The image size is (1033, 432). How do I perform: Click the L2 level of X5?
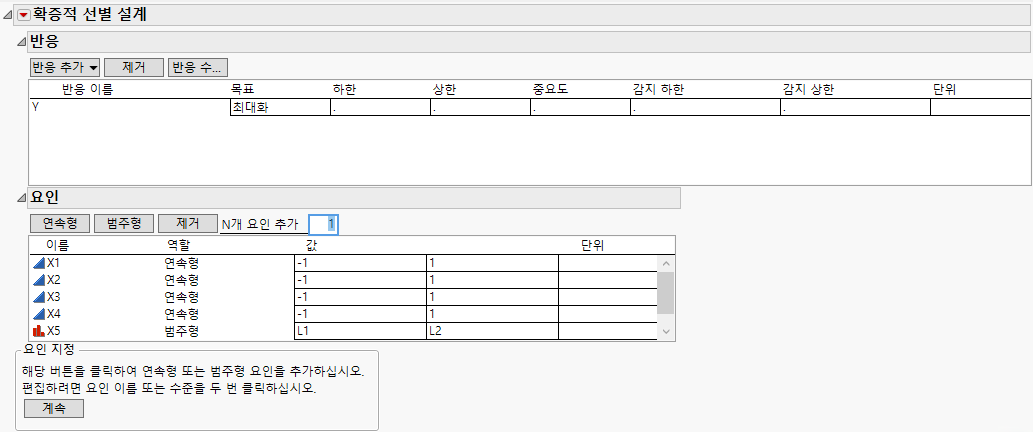tap(492, 331)
